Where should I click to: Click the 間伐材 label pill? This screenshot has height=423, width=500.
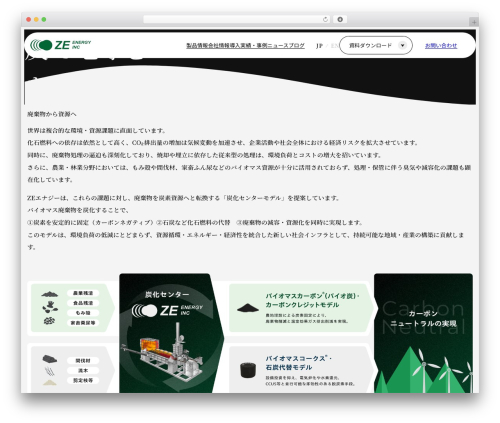pyautogui.click(x=83, y=361)
